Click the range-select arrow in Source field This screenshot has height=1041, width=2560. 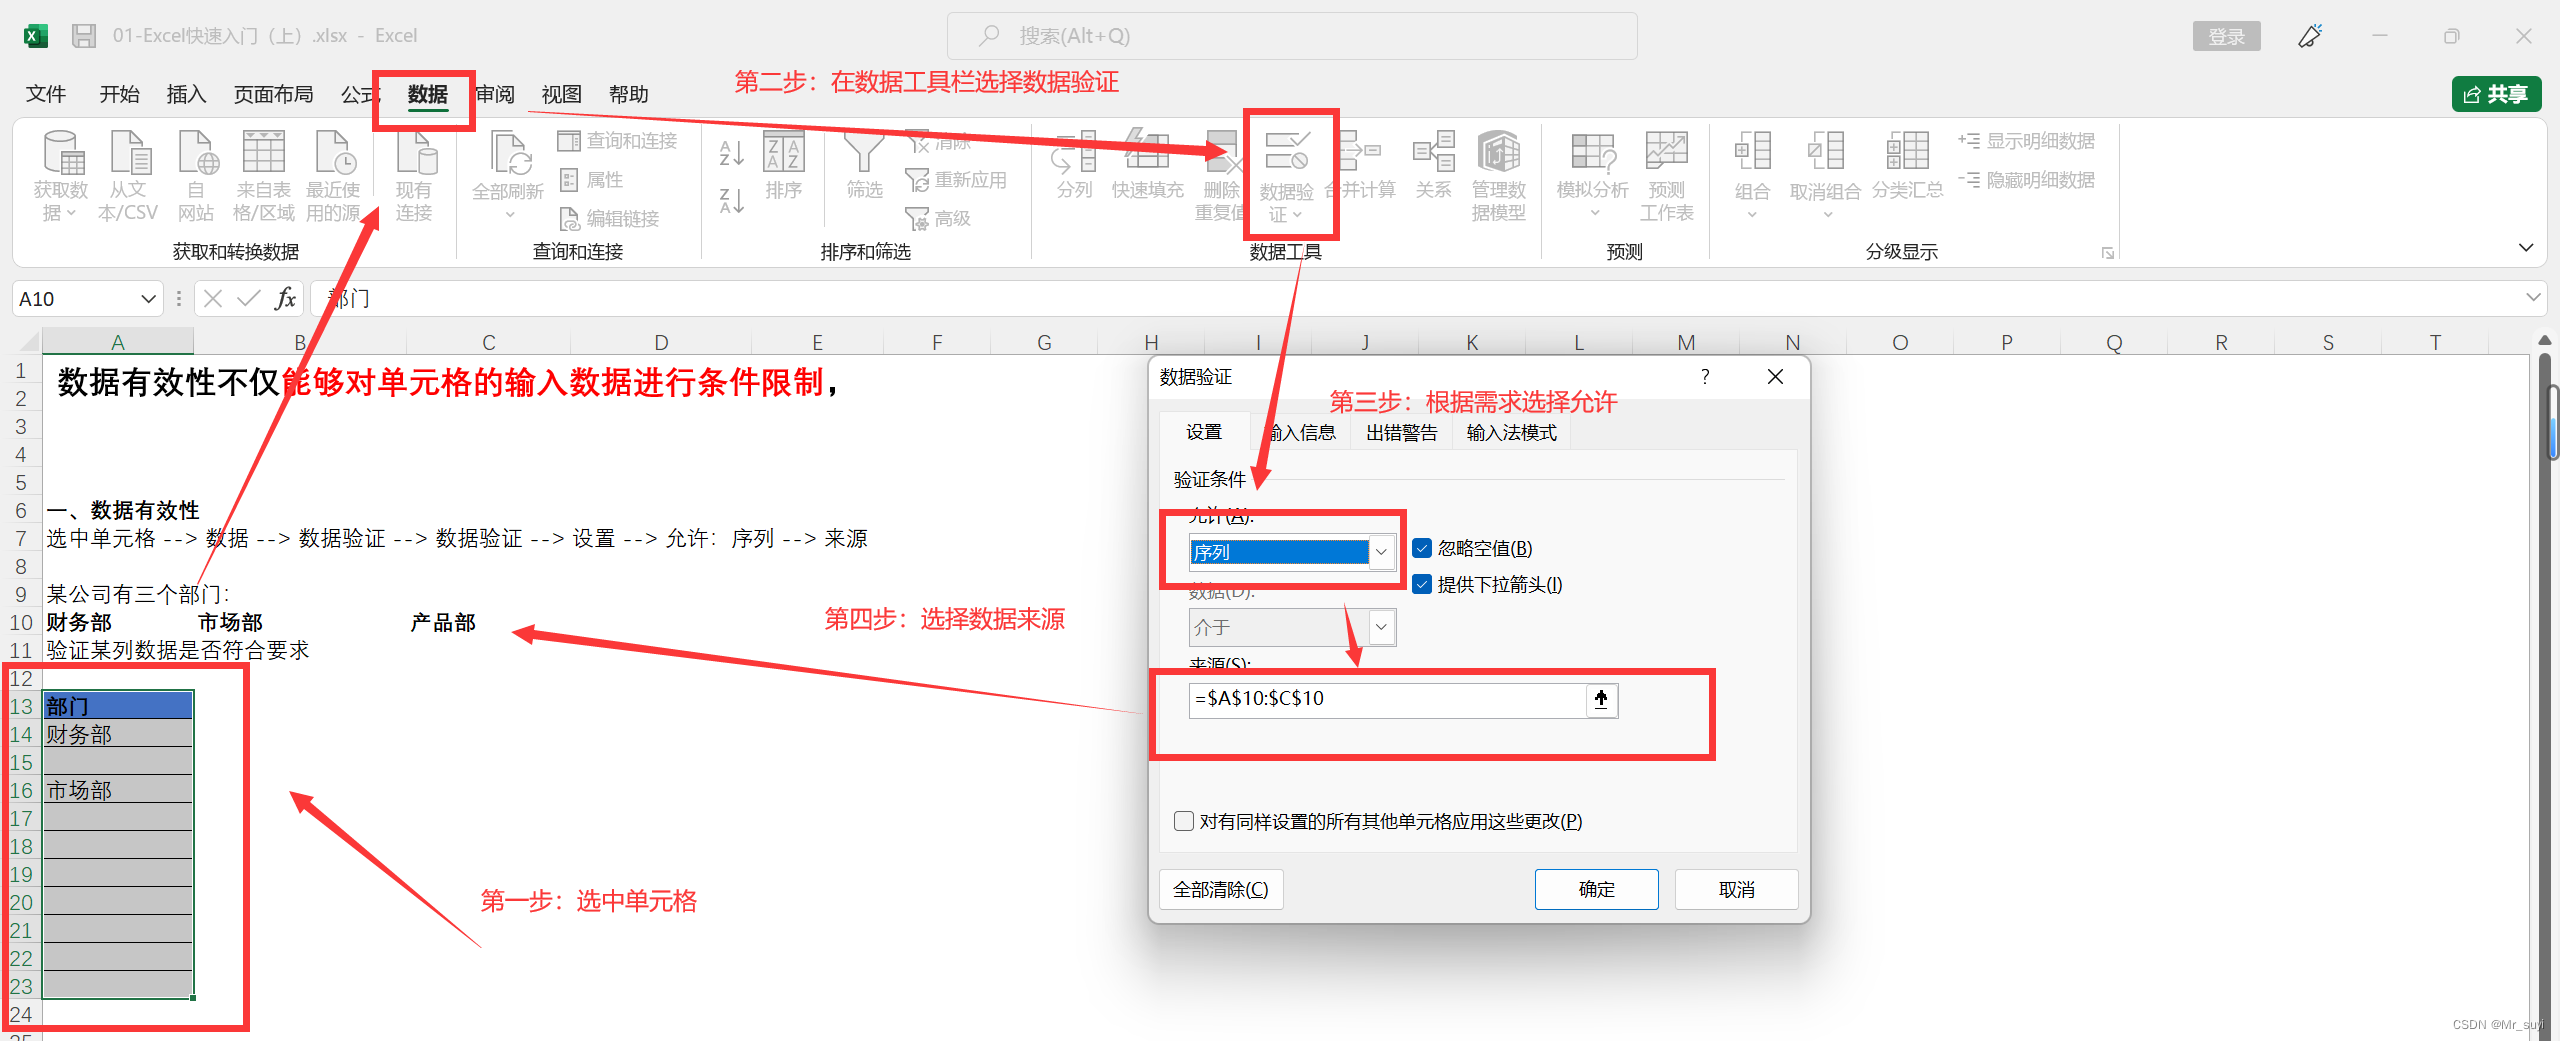[1601, 699]
